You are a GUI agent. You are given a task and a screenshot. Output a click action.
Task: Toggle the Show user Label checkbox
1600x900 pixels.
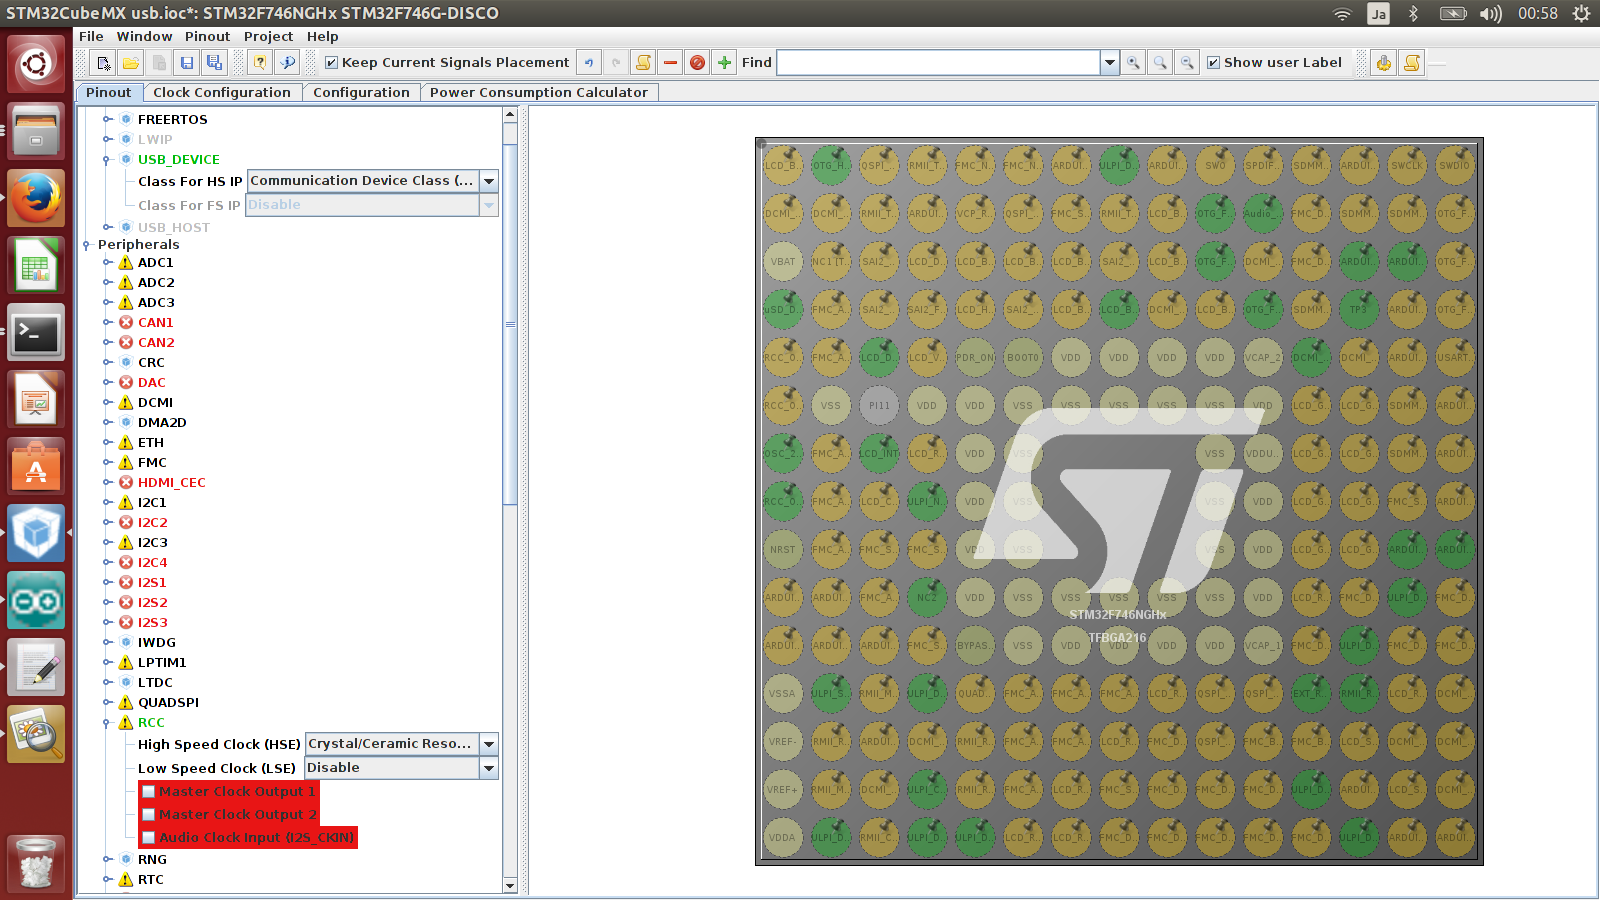1214,63
